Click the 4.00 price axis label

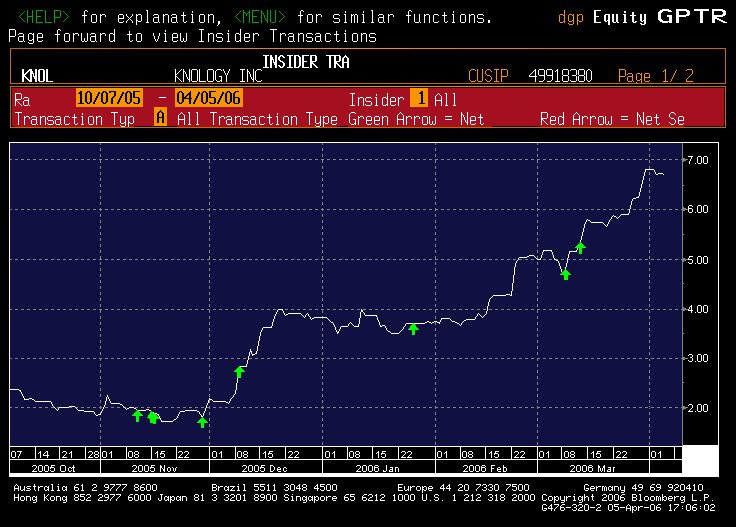point(698,309)
